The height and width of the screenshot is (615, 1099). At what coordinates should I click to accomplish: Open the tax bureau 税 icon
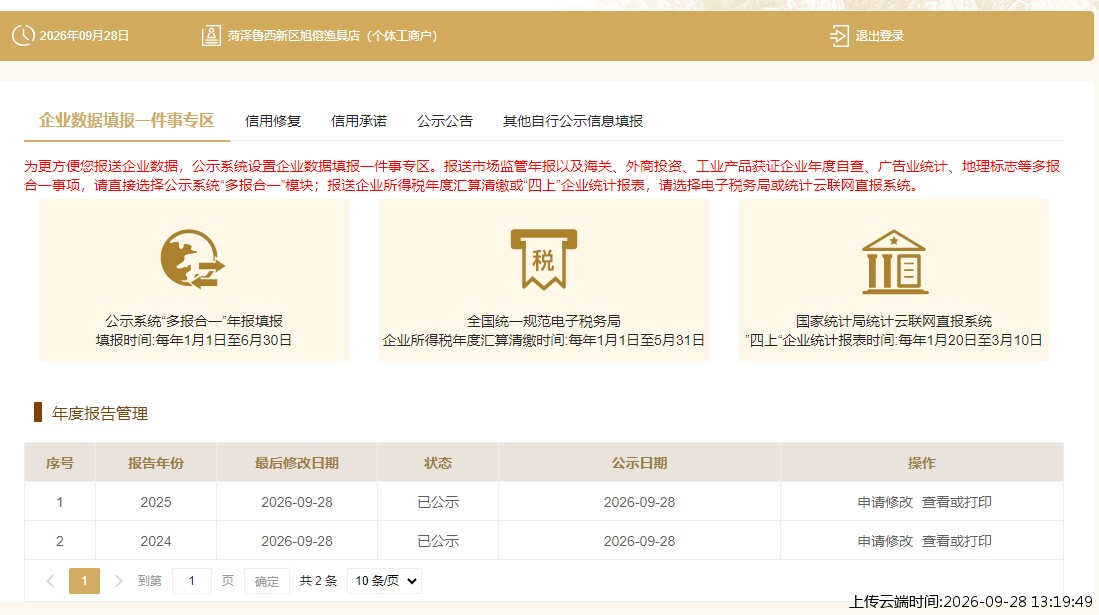click(x=543, y=259)
